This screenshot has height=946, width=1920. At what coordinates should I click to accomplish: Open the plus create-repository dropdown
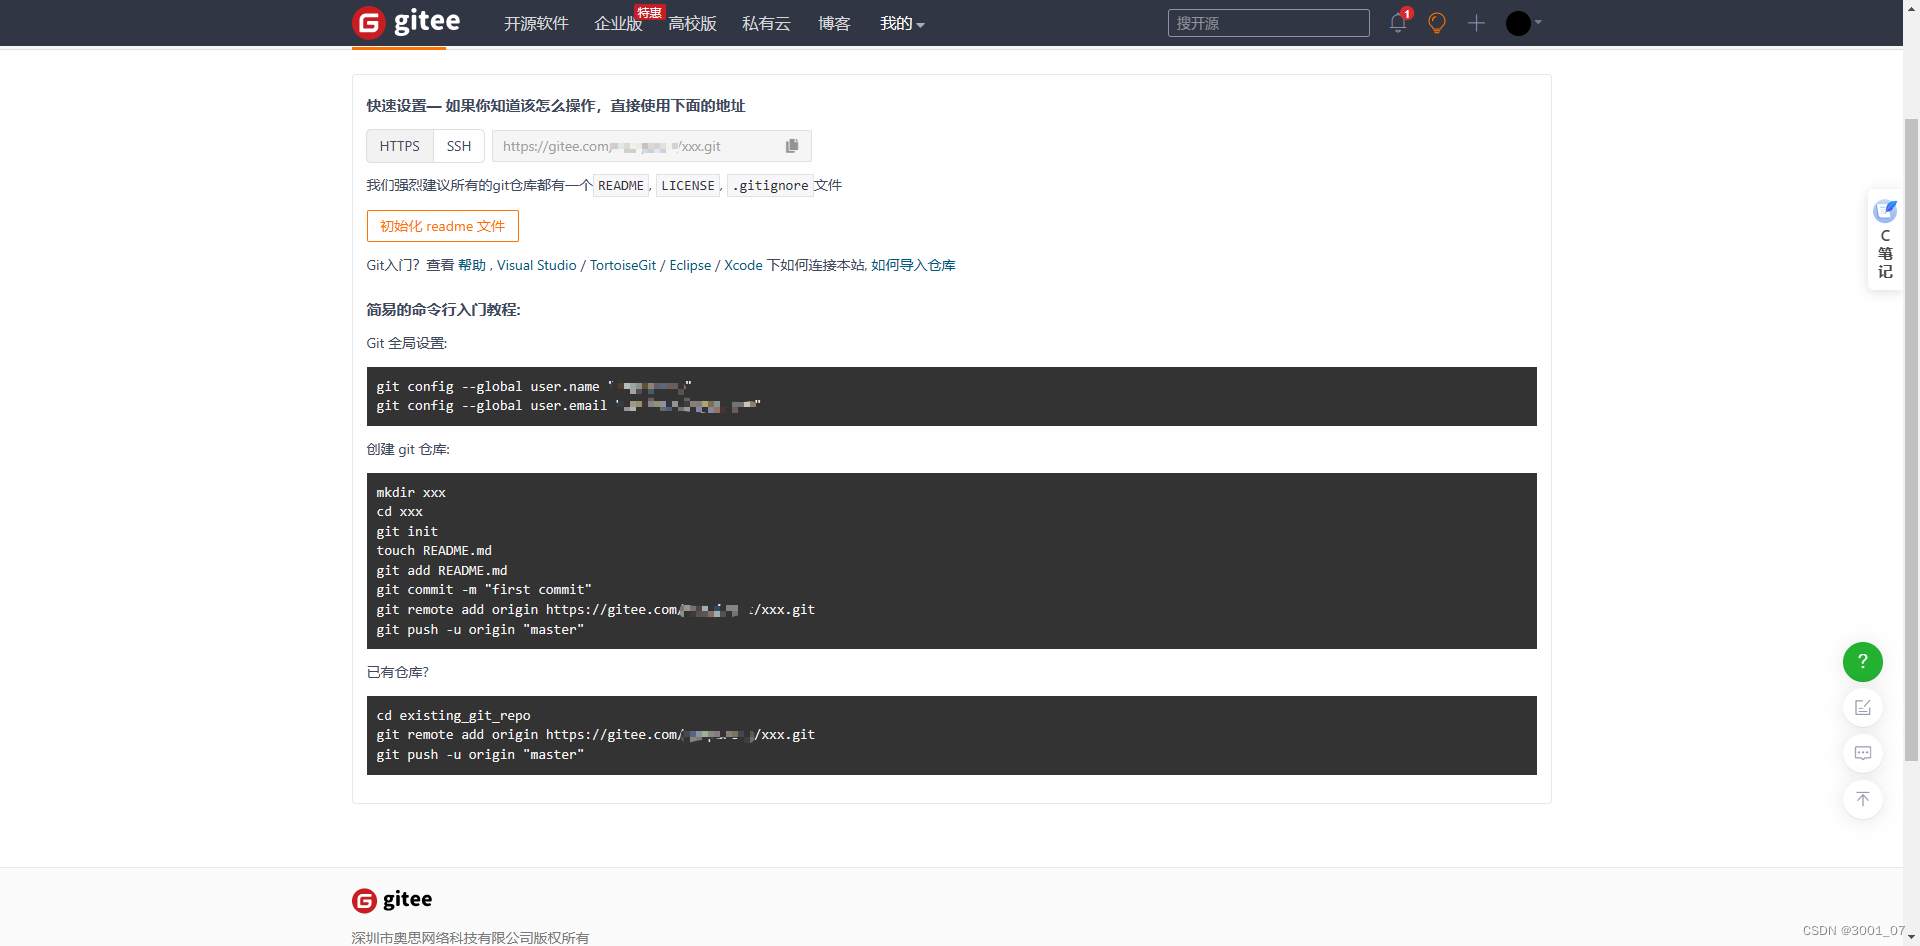click(x=1476, y=22)
